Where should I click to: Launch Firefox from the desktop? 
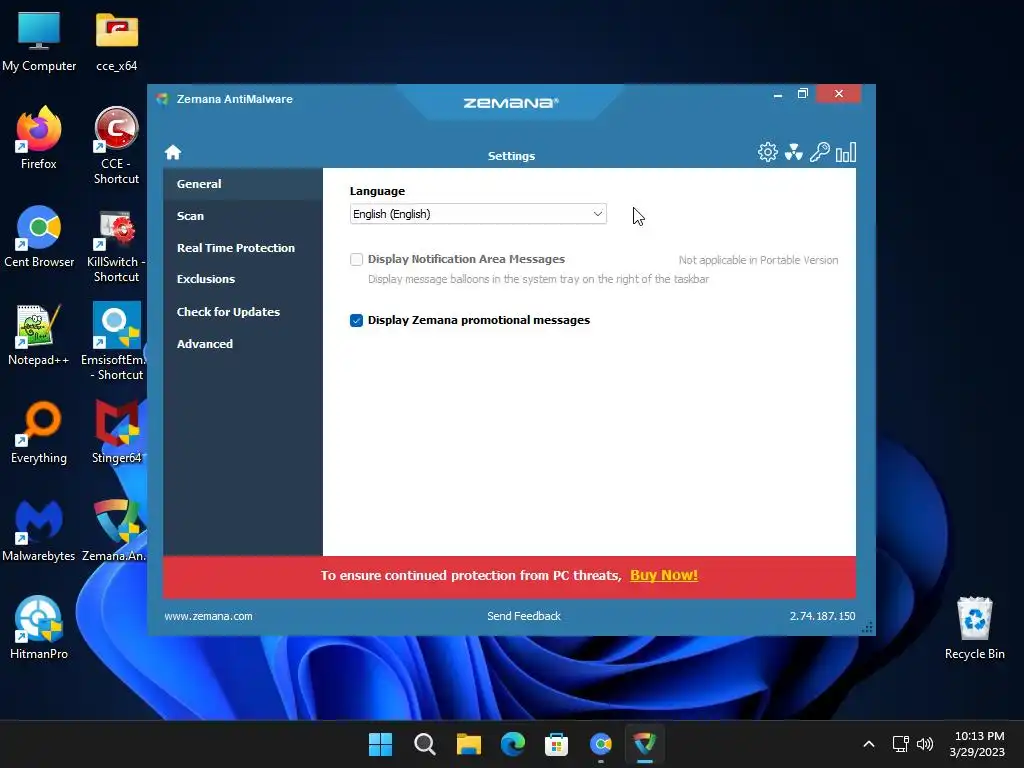click(x=39, y=138)
